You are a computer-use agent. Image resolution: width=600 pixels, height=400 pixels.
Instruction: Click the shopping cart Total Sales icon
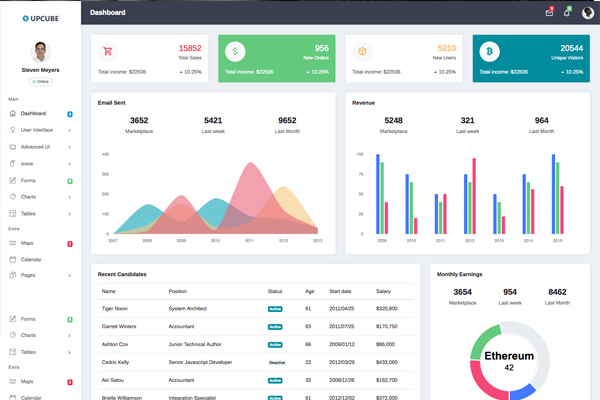[108, 52]
